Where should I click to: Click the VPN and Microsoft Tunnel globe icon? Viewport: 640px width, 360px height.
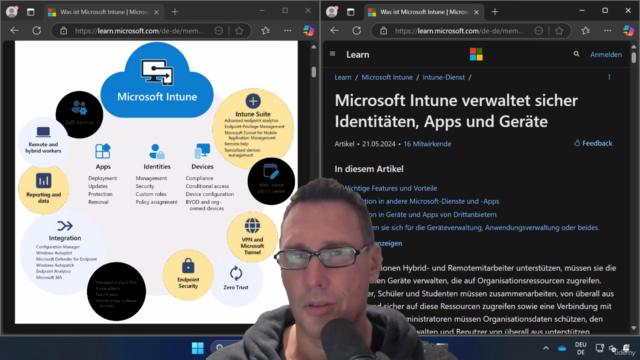click(252, 225)
